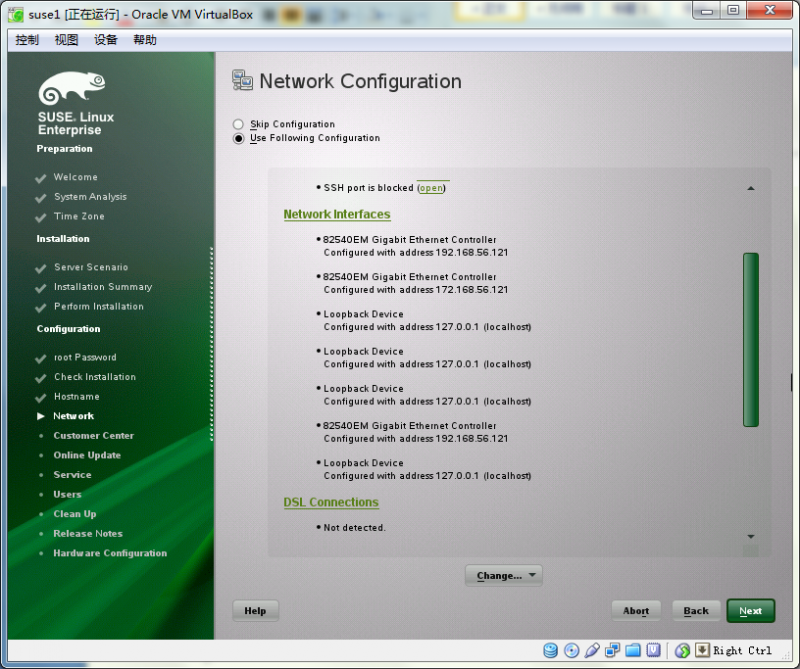Collapse the list via upper scroll arrow
Screen dimensions: 800x669
click(749, 188)
